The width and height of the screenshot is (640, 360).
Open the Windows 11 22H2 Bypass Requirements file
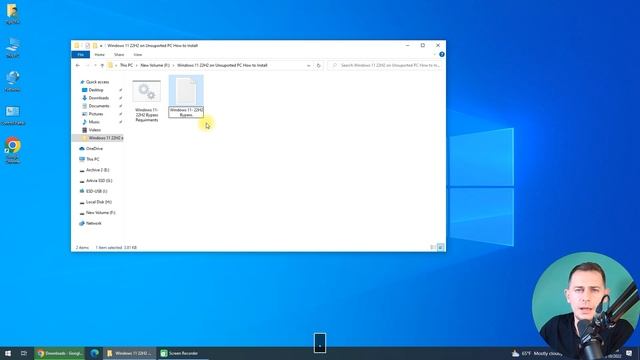[147, 101]
